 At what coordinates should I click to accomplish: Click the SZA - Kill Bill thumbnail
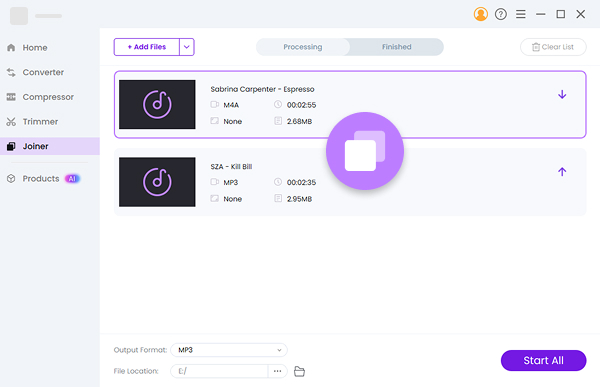point(157,182)
